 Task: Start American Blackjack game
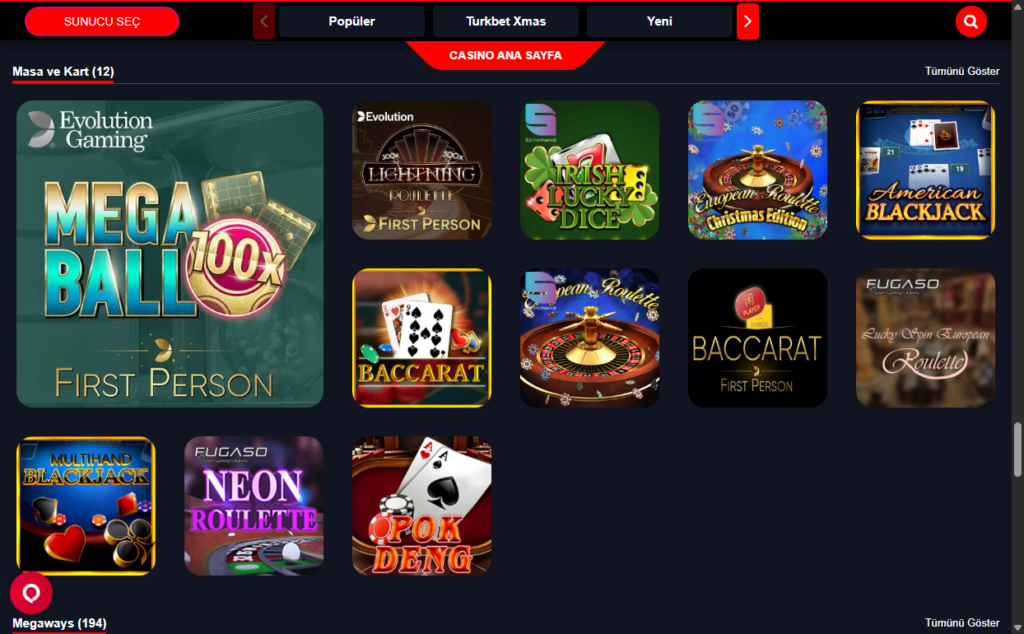click(x=925, y=170)
